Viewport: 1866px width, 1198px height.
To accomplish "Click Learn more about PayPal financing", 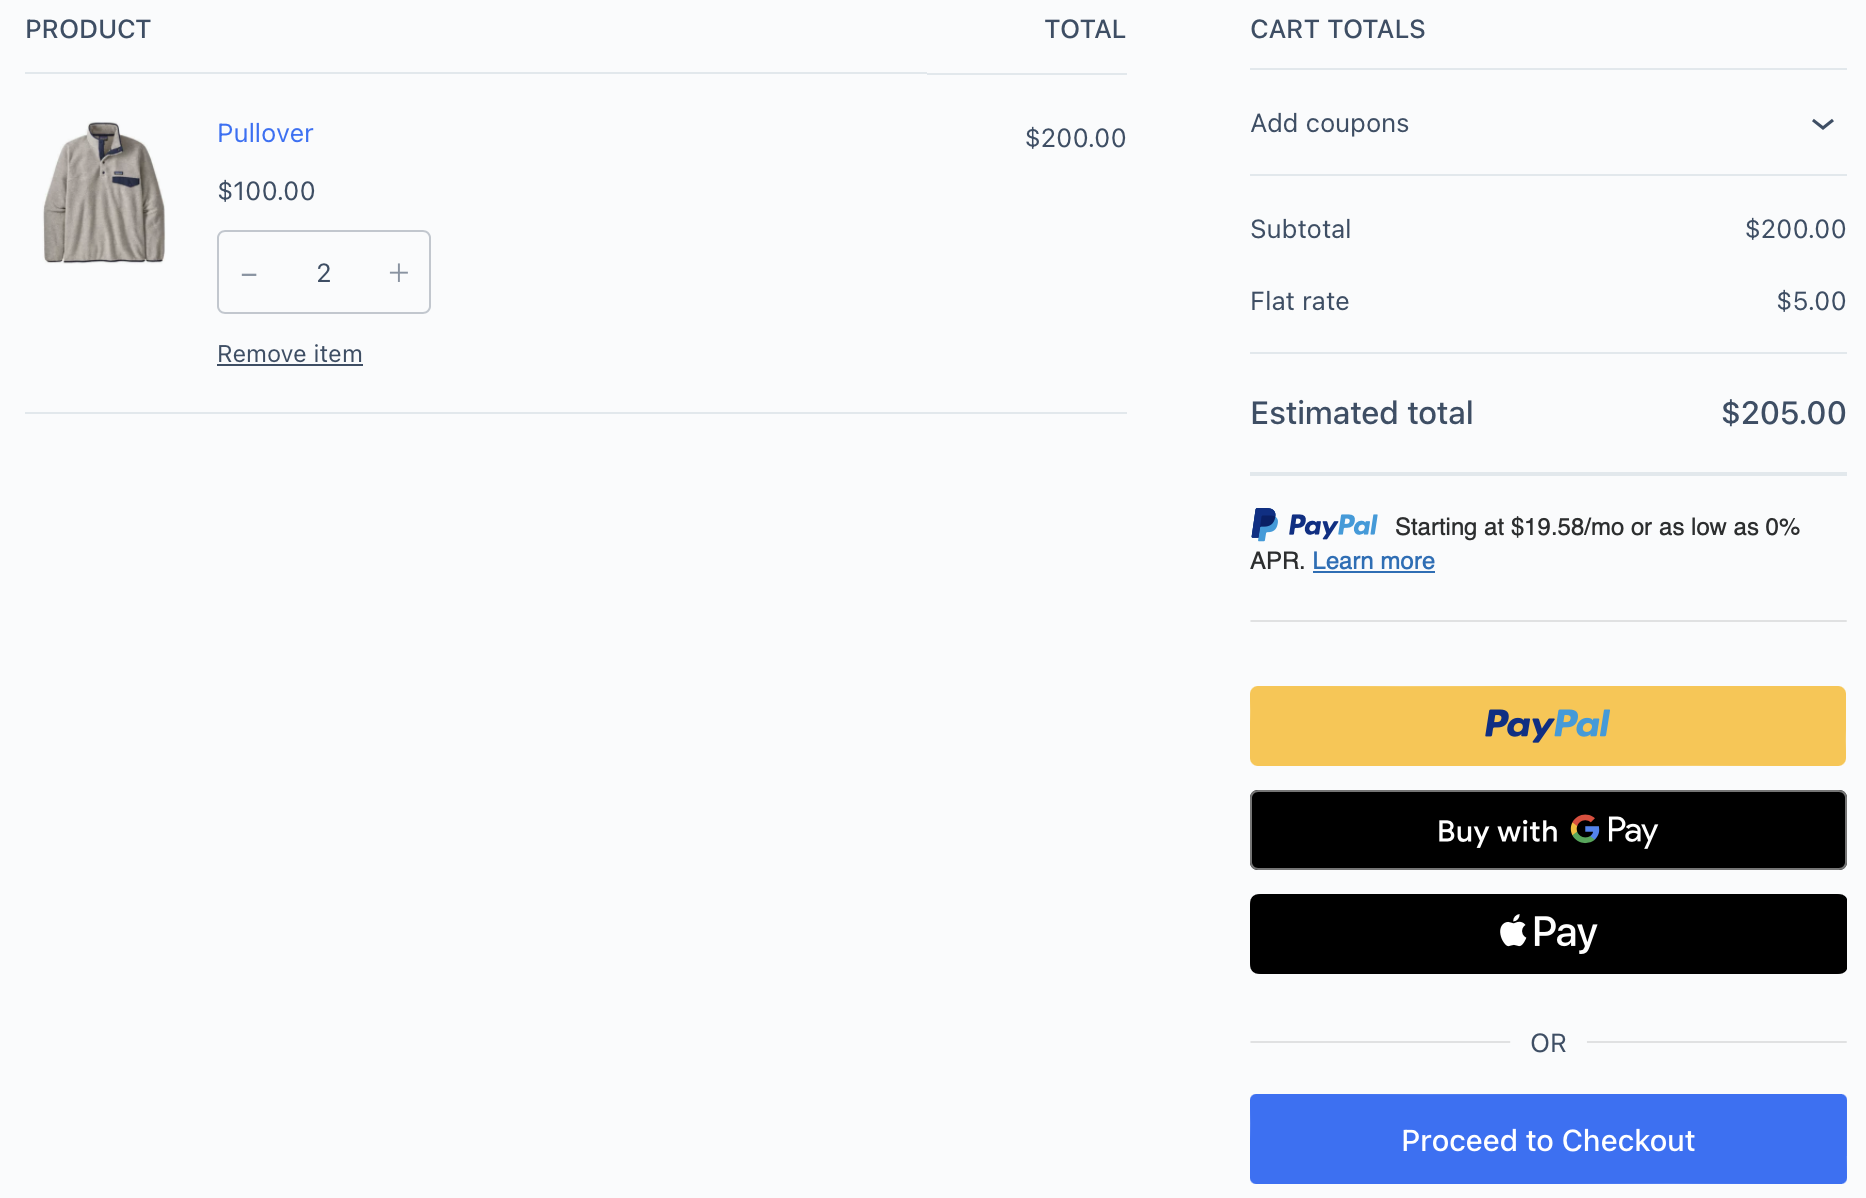I will coord(1373,560).
